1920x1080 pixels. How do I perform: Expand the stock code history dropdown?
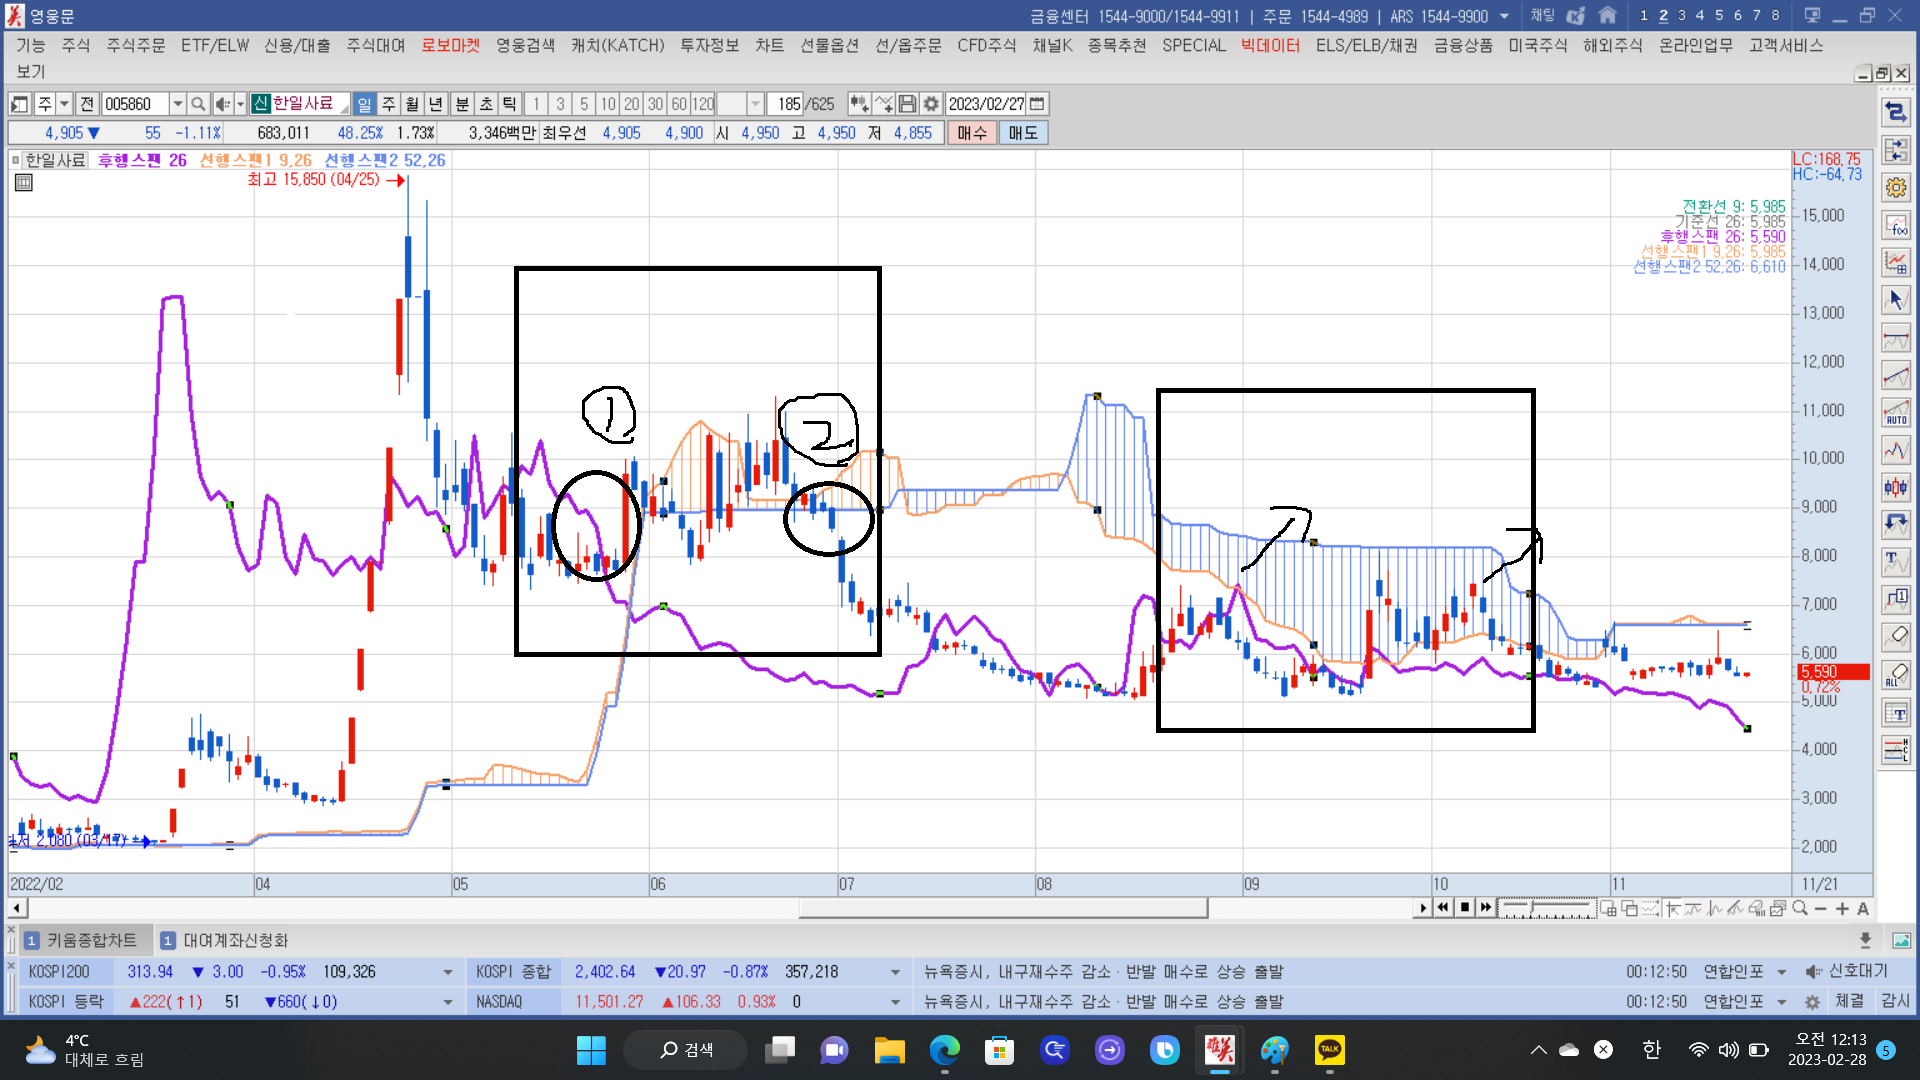pyautogui.click(x=177, y=104)
